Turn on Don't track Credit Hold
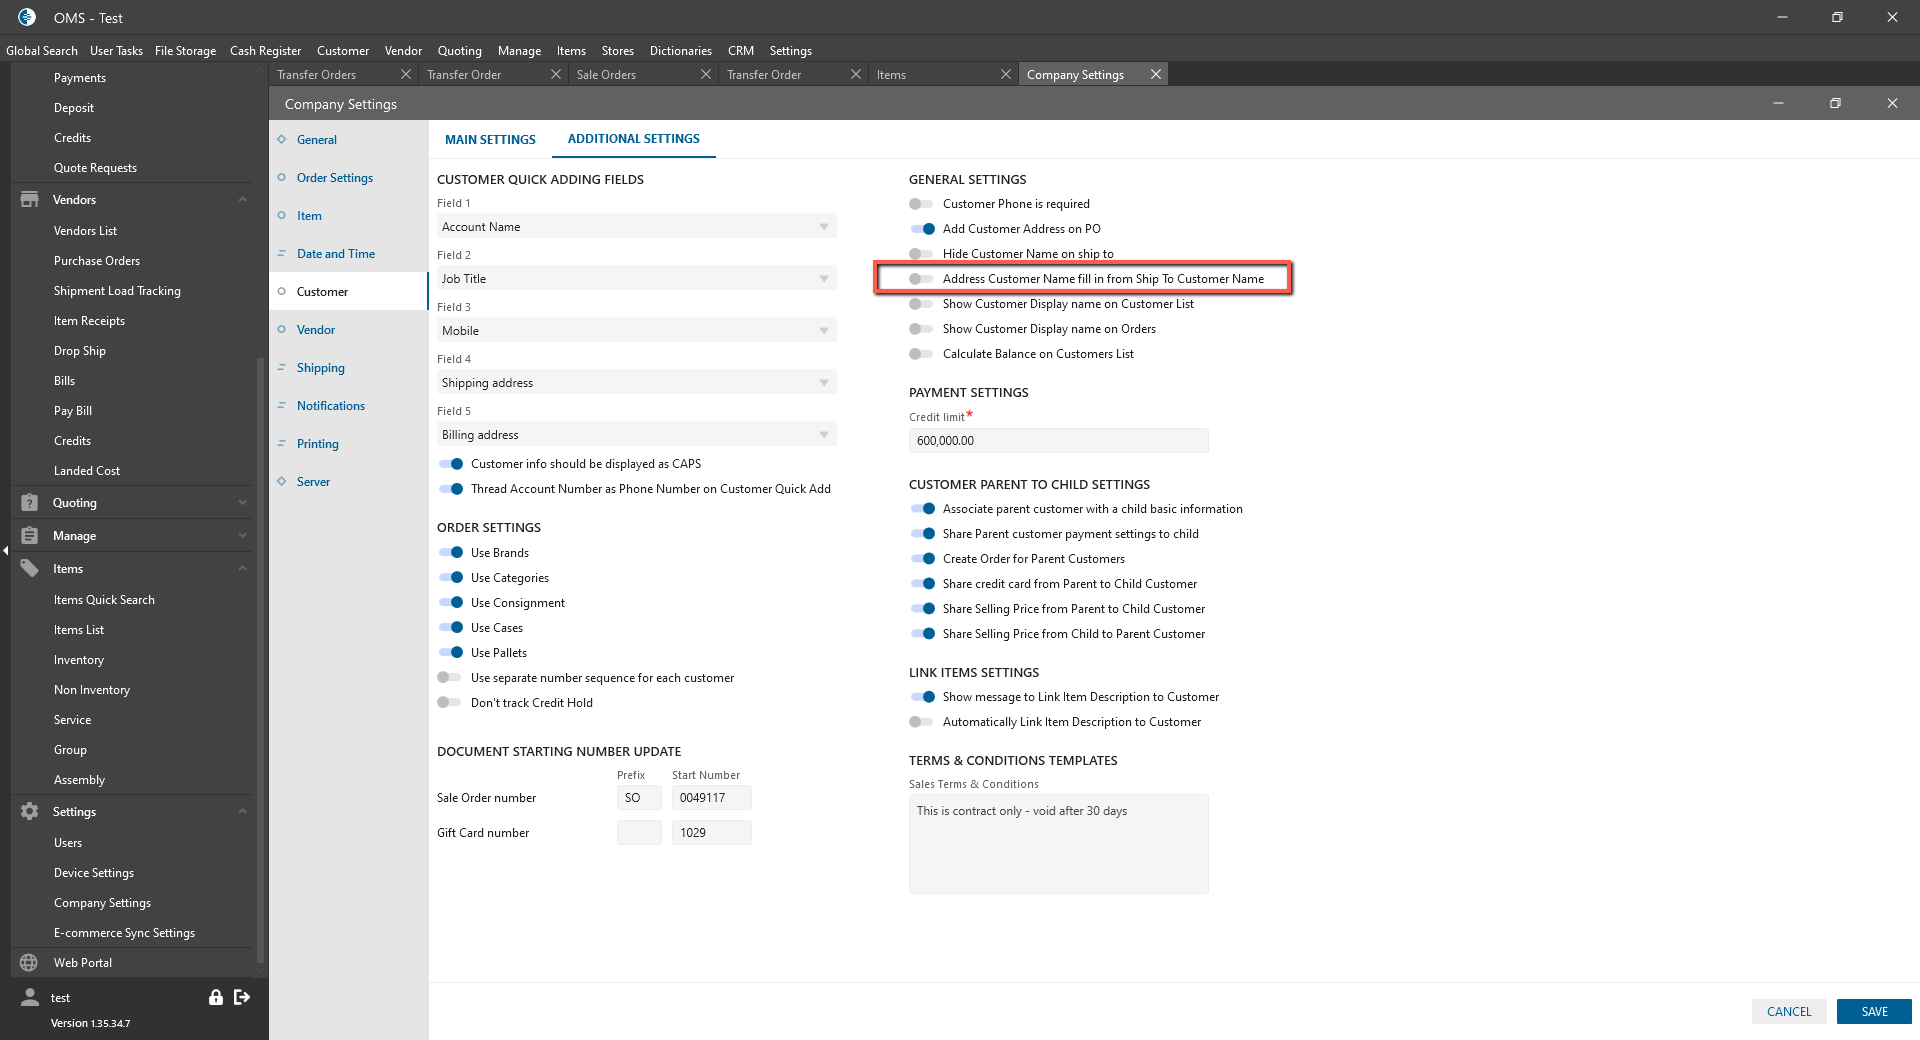 449,703
